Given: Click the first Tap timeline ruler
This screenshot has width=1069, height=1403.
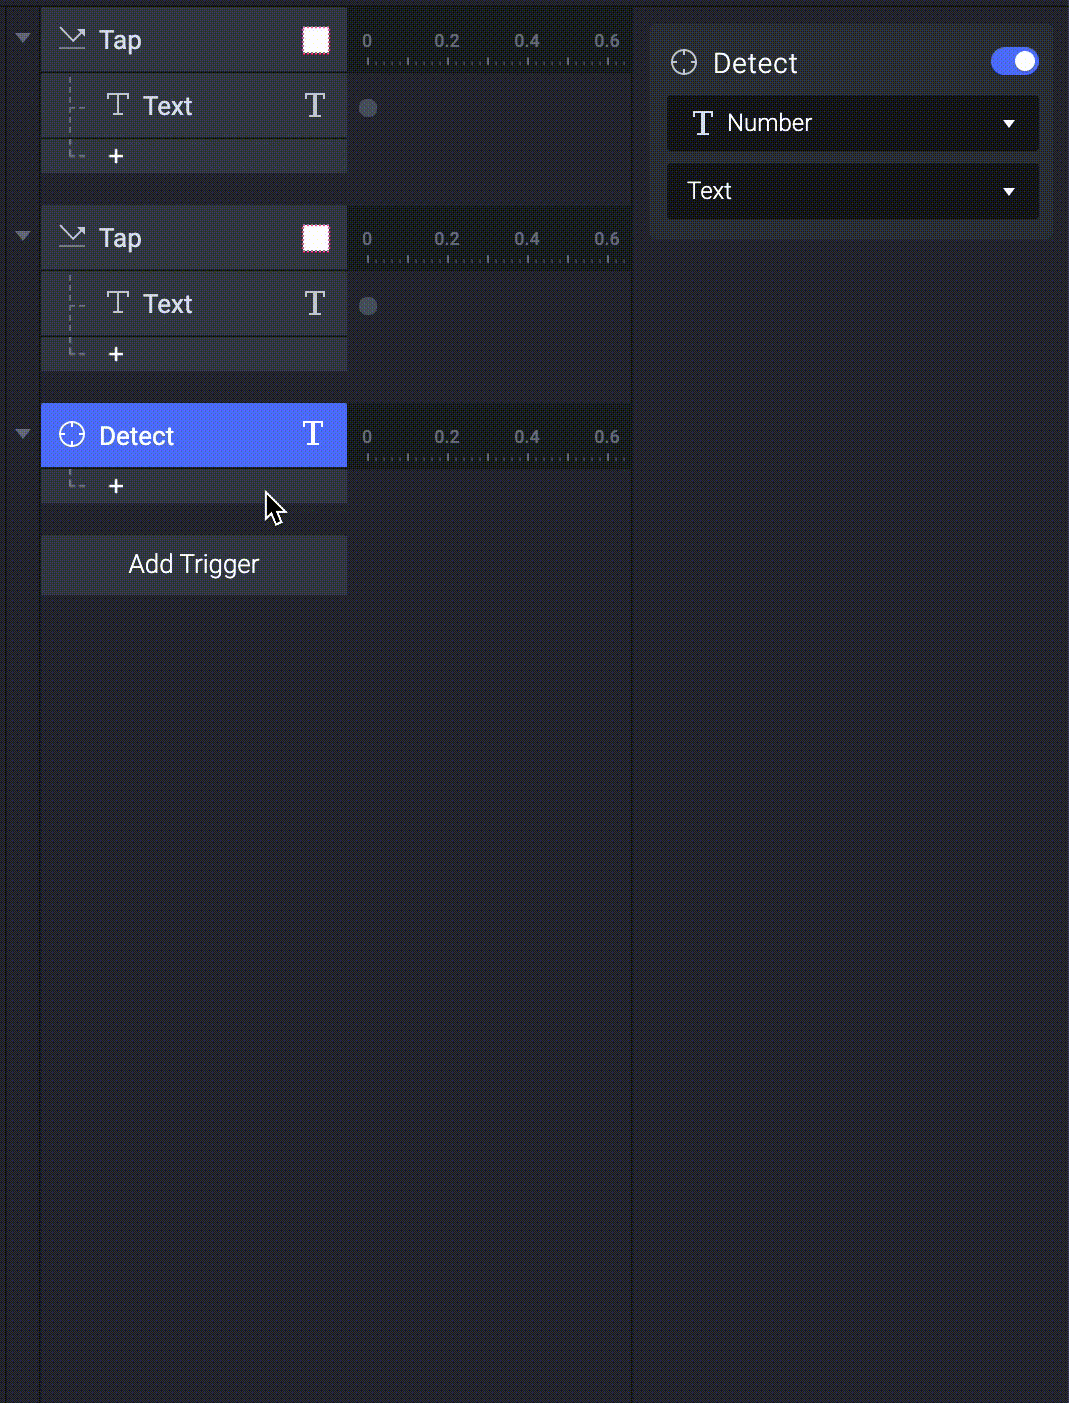Looking at the screenshot, I should (x=490, y=40).
